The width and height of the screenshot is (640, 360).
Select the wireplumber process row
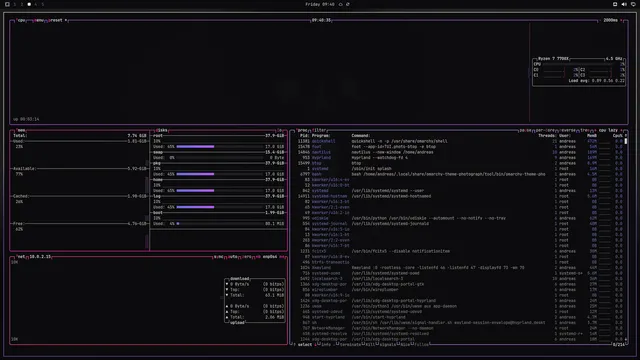(459, 290)
